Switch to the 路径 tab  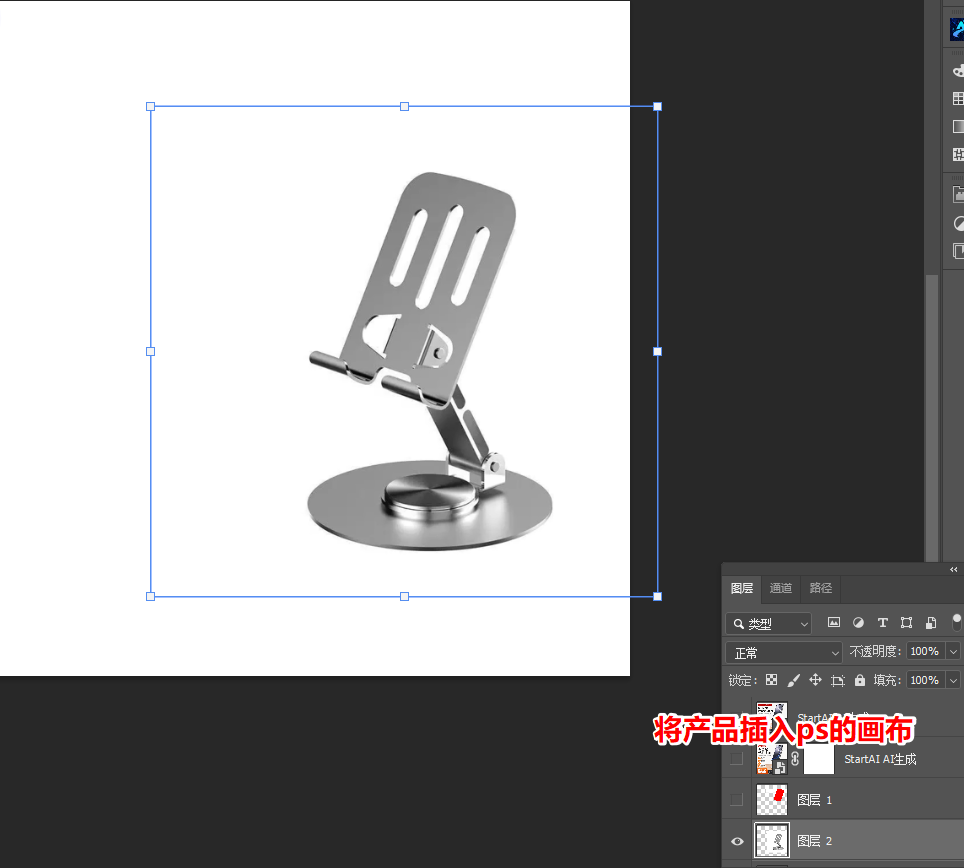pyautogui.click(x=821, y=588)
